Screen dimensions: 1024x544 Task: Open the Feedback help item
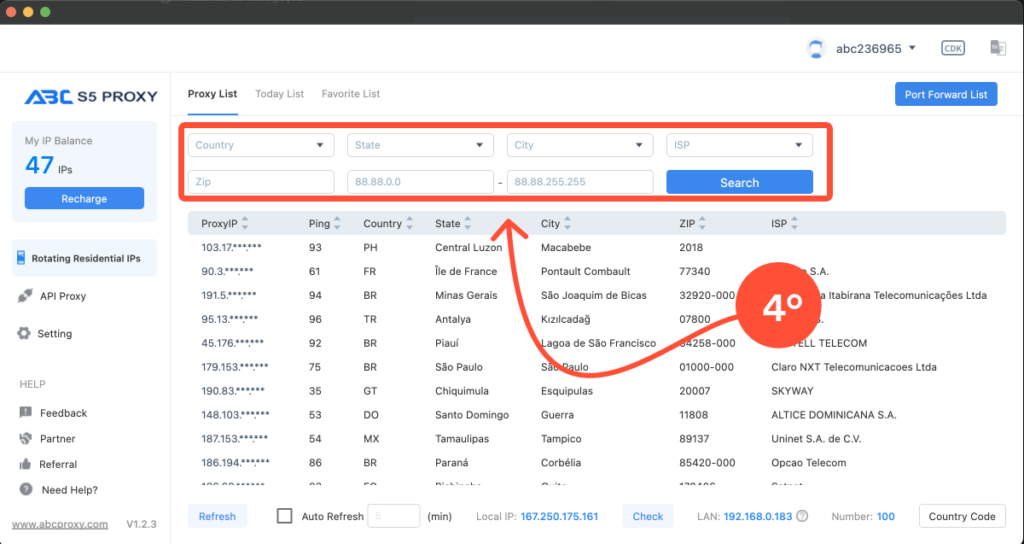click(x=63, y=413)
